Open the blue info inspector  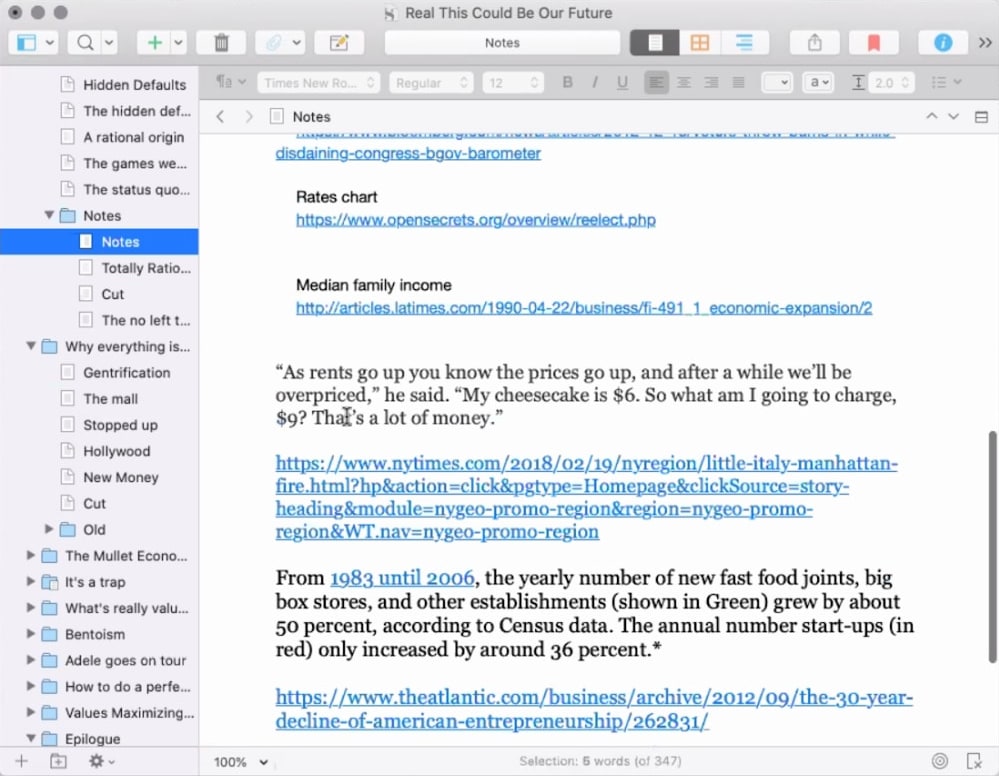942,43
